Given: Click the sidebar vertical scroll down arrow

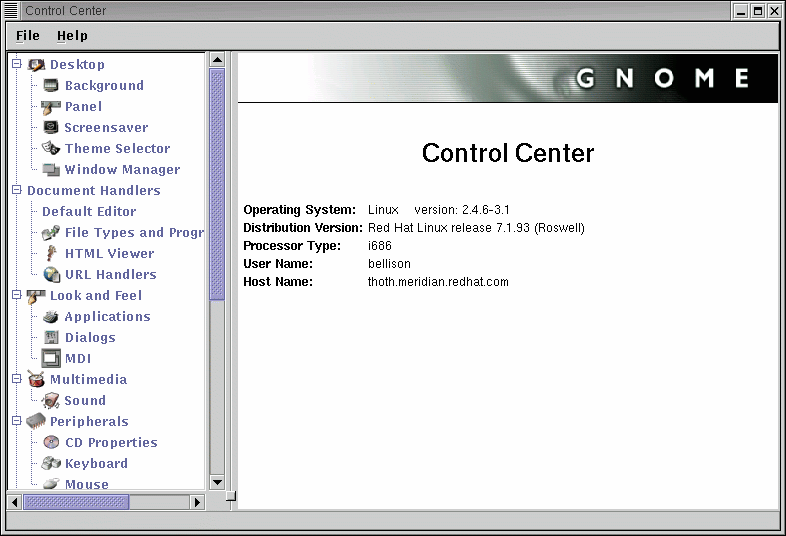Looking at the screenshot, I should pyautogui.click(x=217, y=482).
